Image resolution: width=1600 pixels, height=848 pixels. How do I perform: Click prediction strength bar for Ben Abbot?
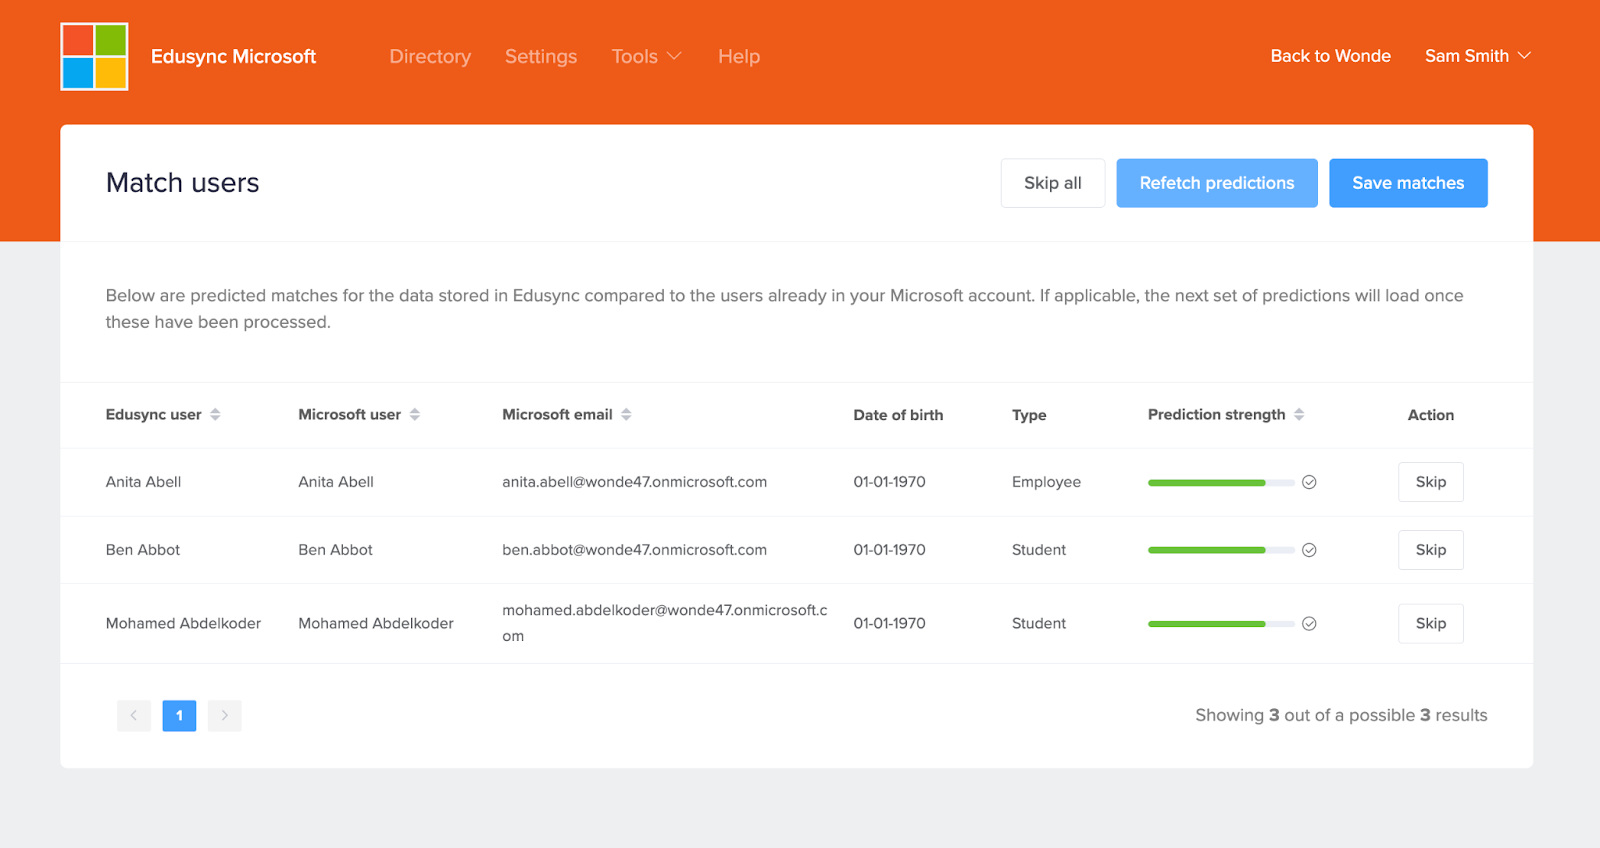[x=1221, y=550]
